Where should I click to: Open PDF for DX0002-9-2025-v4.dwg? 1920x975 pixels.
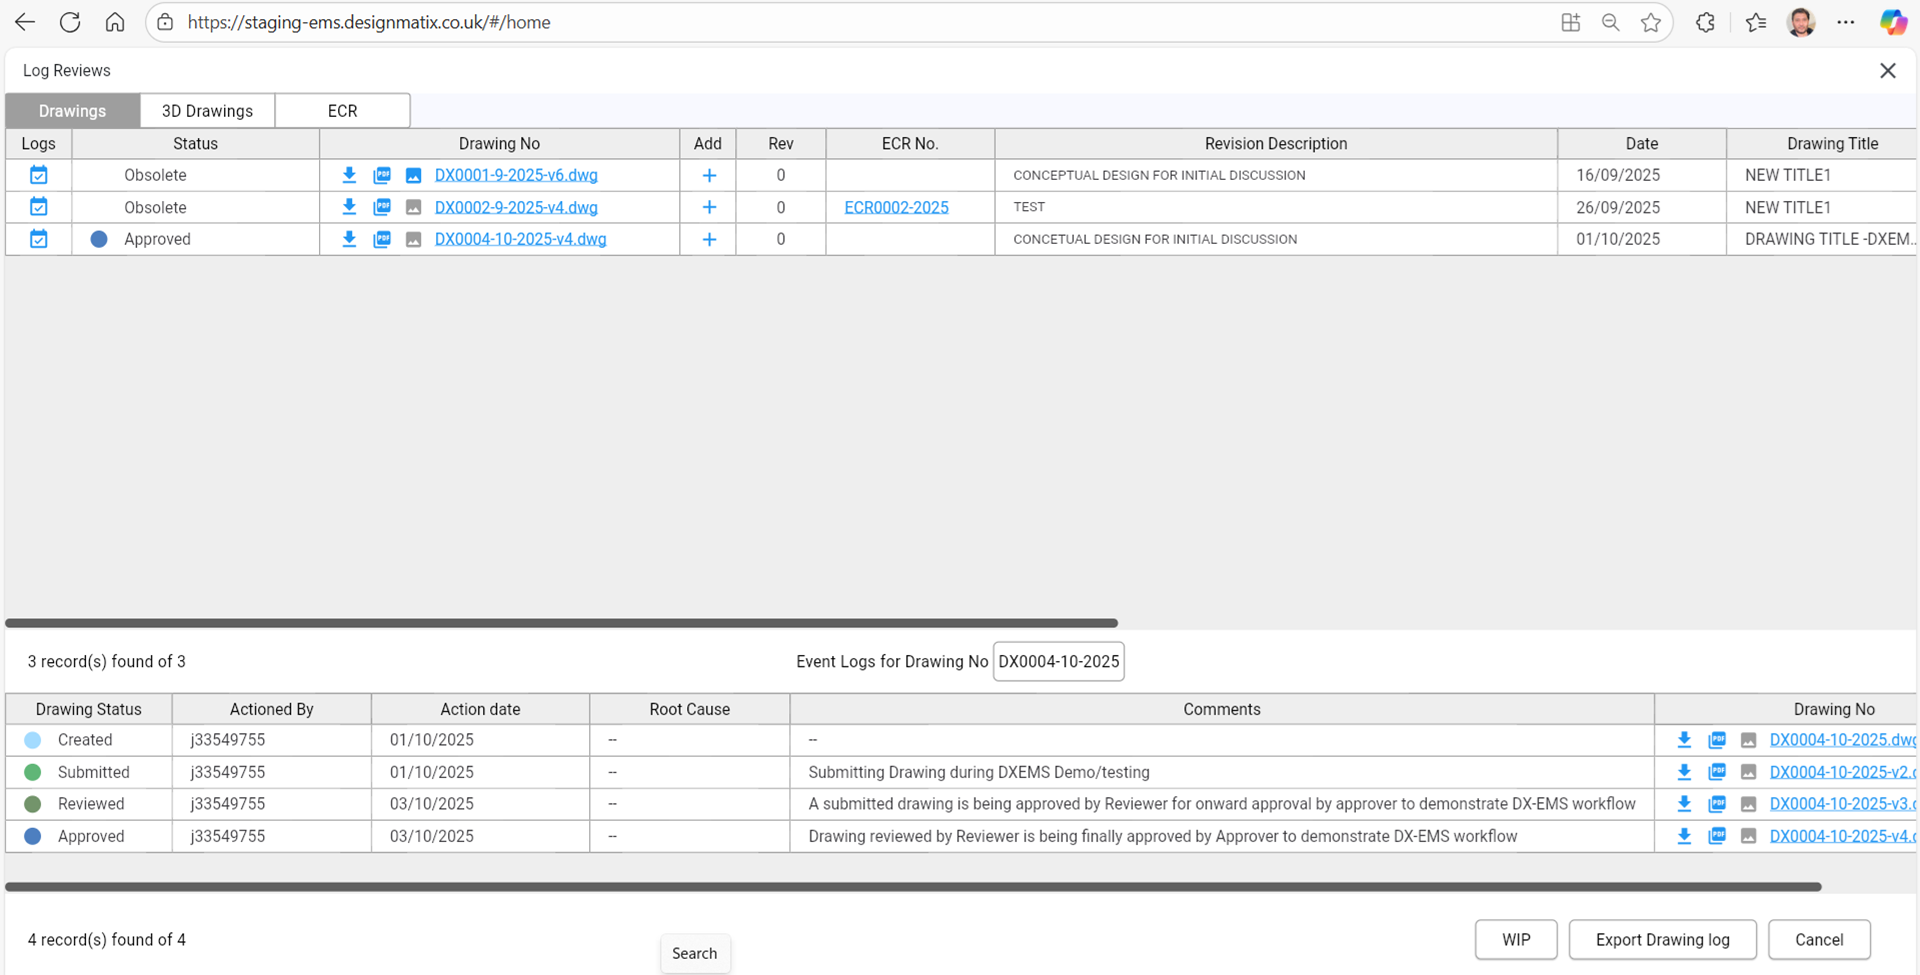(x=382, y=207)
